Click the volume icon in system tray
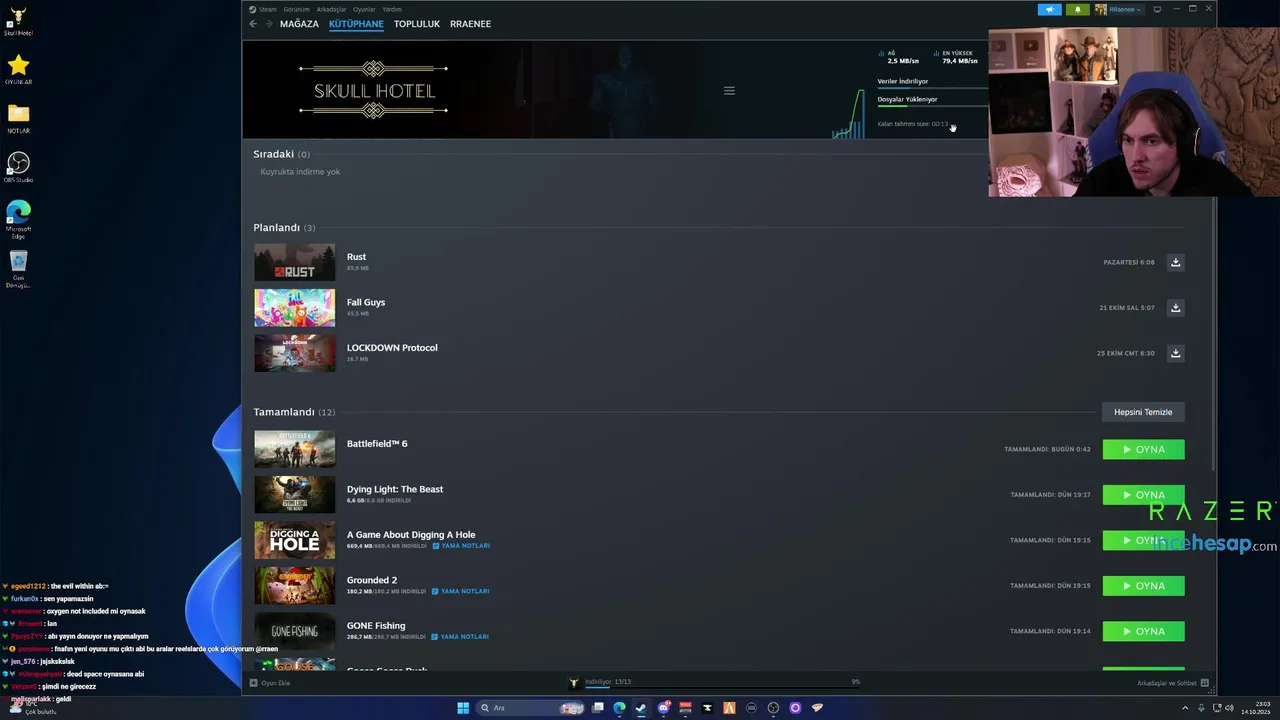Screen dimensions: 1280x720 click(x=1229, y=708)
